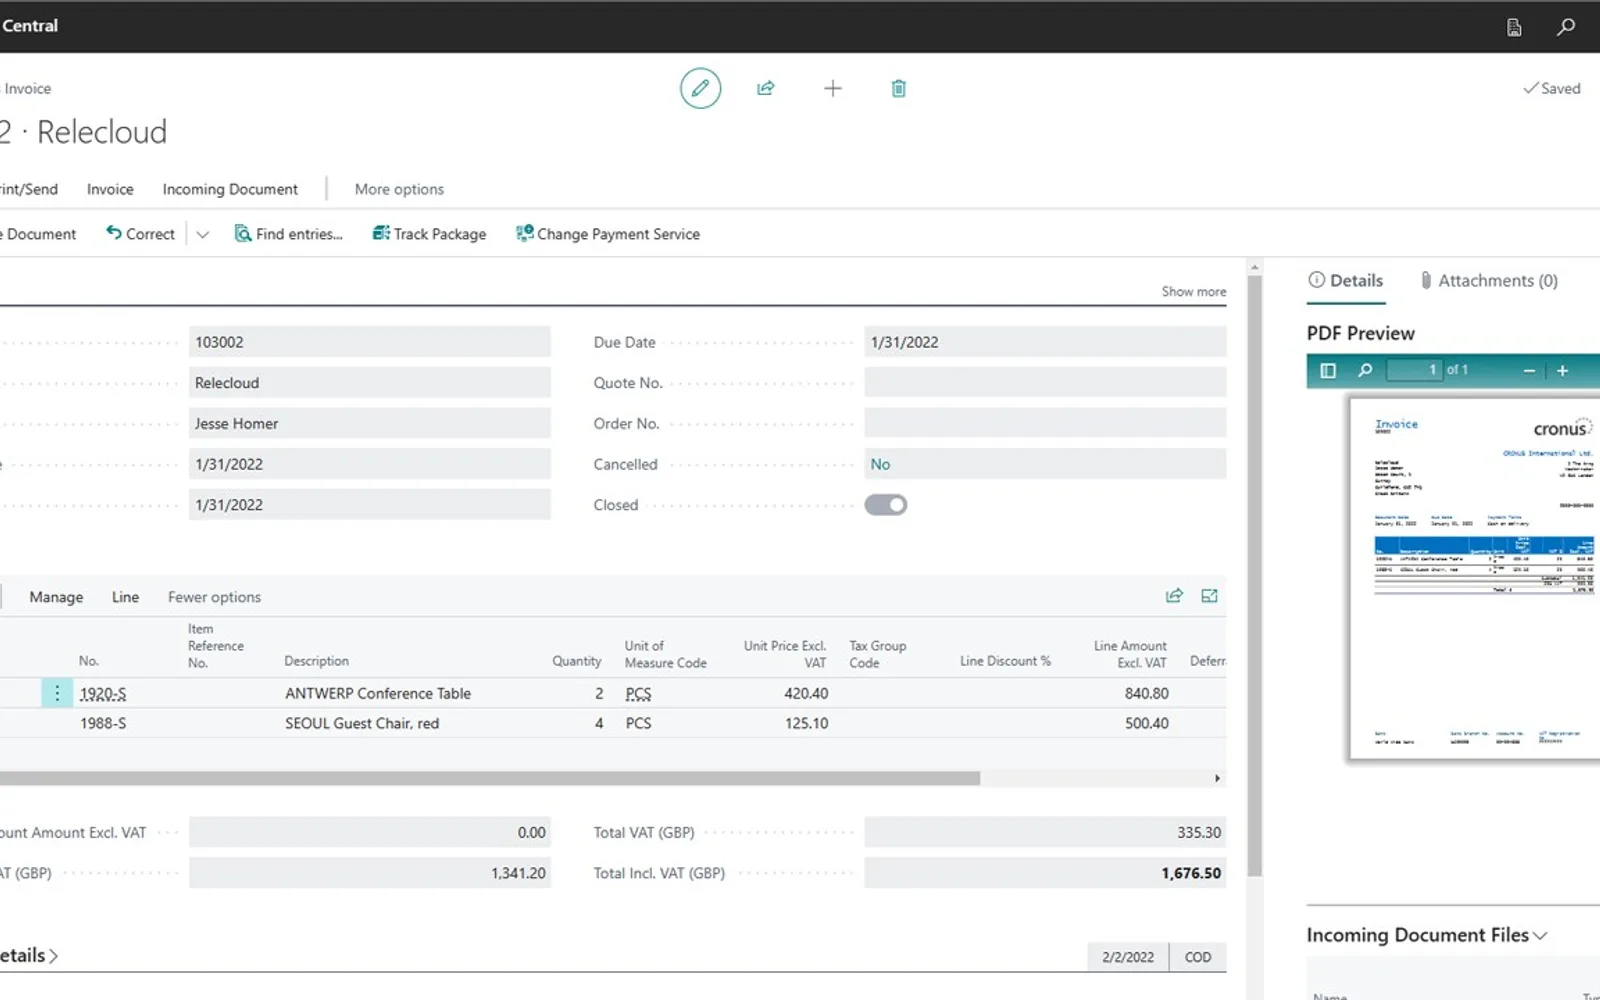Click Show more link
The width and height of the screenshot is (1600, 1000).
click(1193, 291)
